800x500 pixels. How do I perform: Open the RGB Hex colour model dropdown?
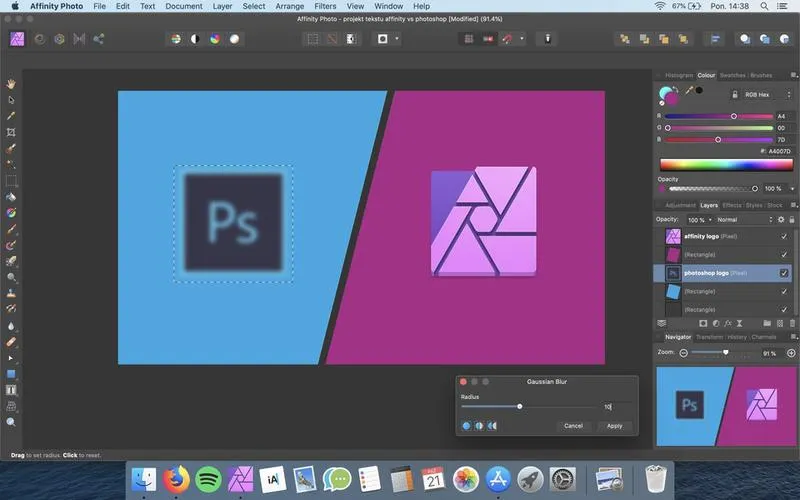point(767,94)
